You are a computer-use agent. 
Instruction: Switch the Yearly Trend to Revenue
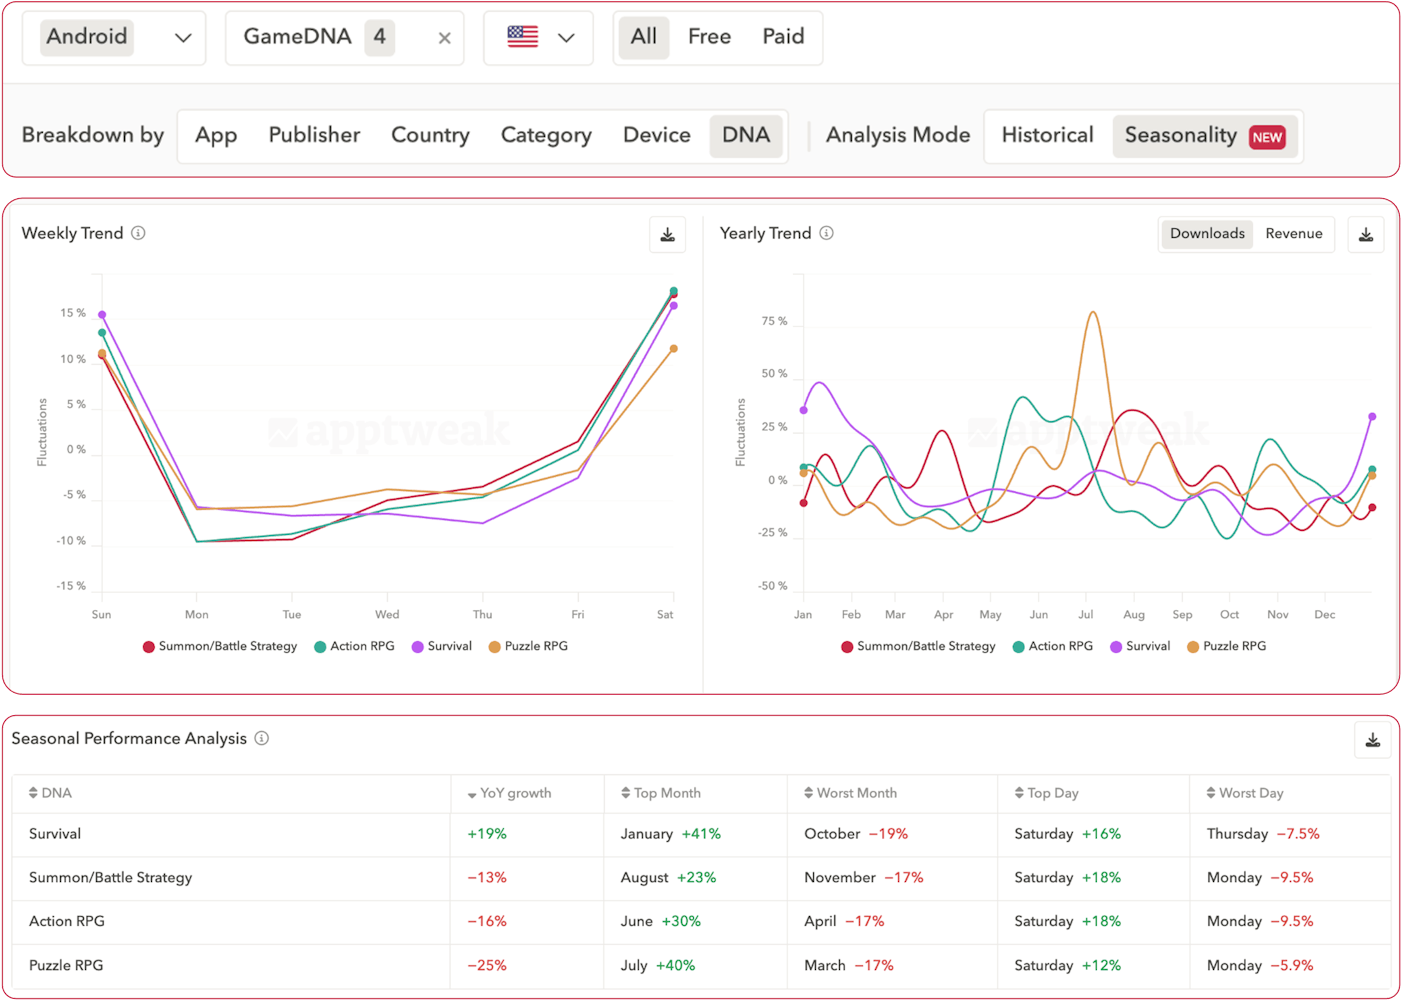click(1293, 234)
